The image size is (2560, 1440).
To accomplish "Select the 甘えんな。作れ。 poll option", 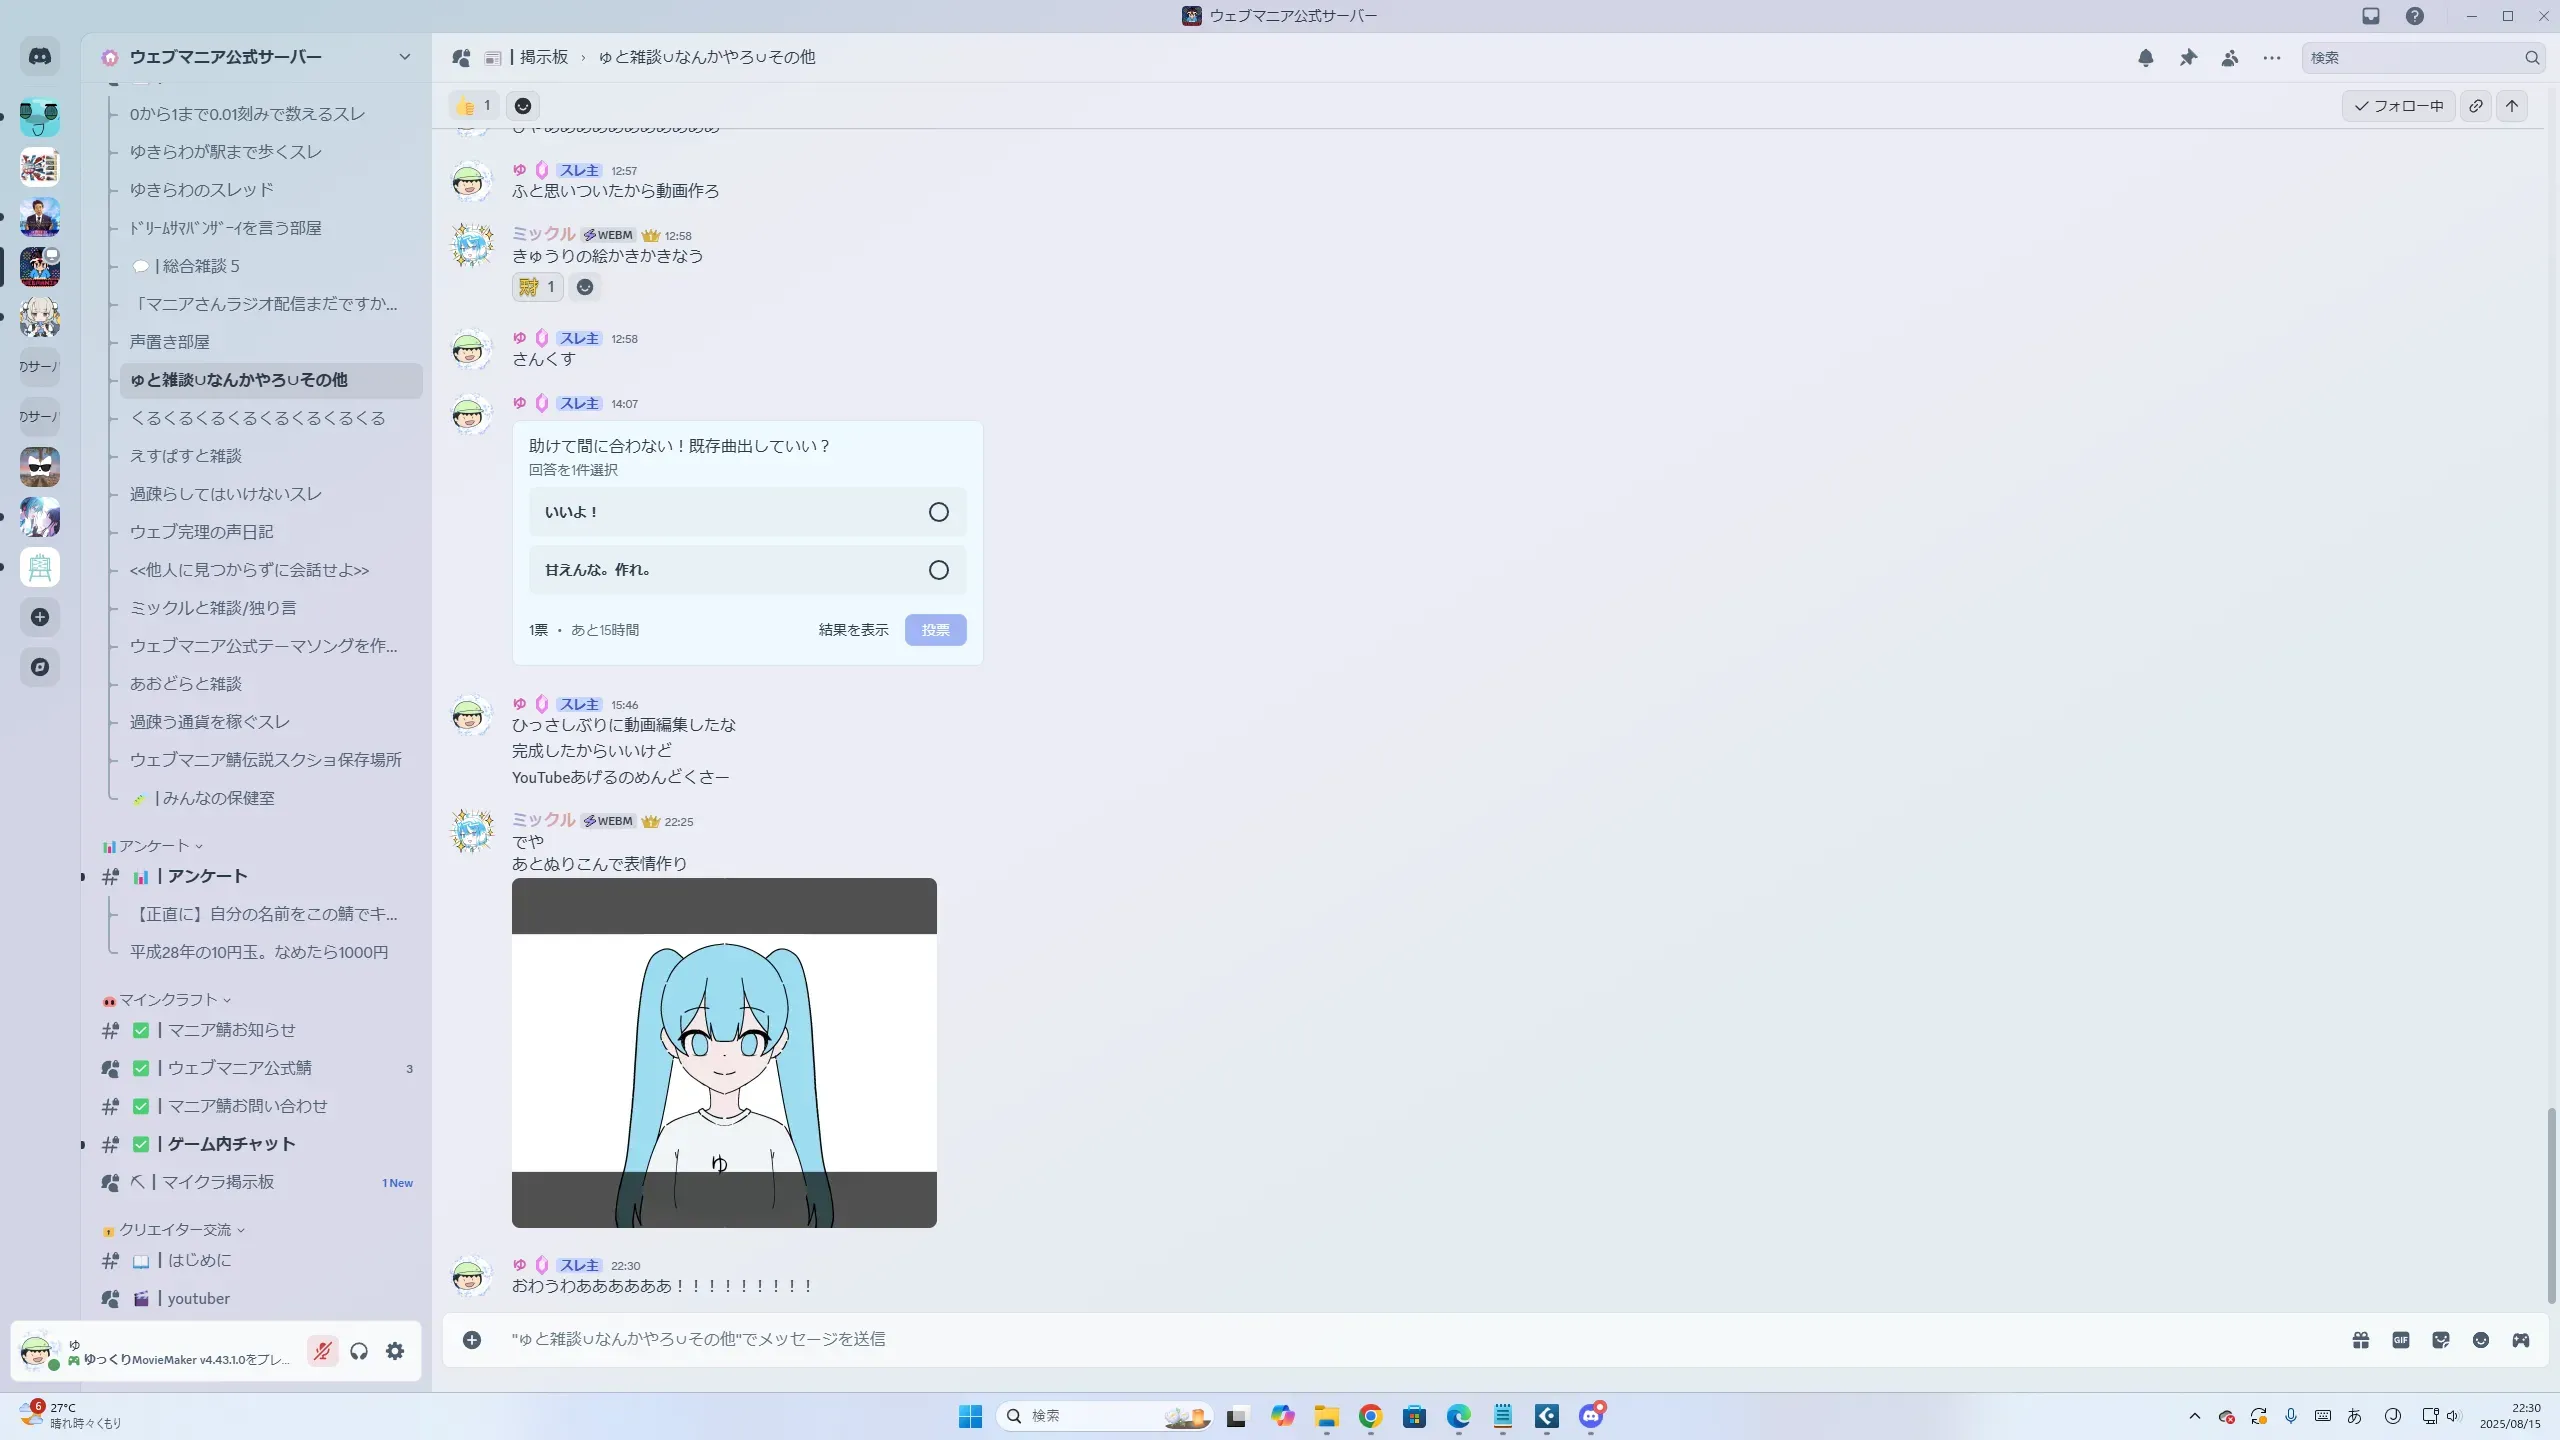I will coord(747,570).
